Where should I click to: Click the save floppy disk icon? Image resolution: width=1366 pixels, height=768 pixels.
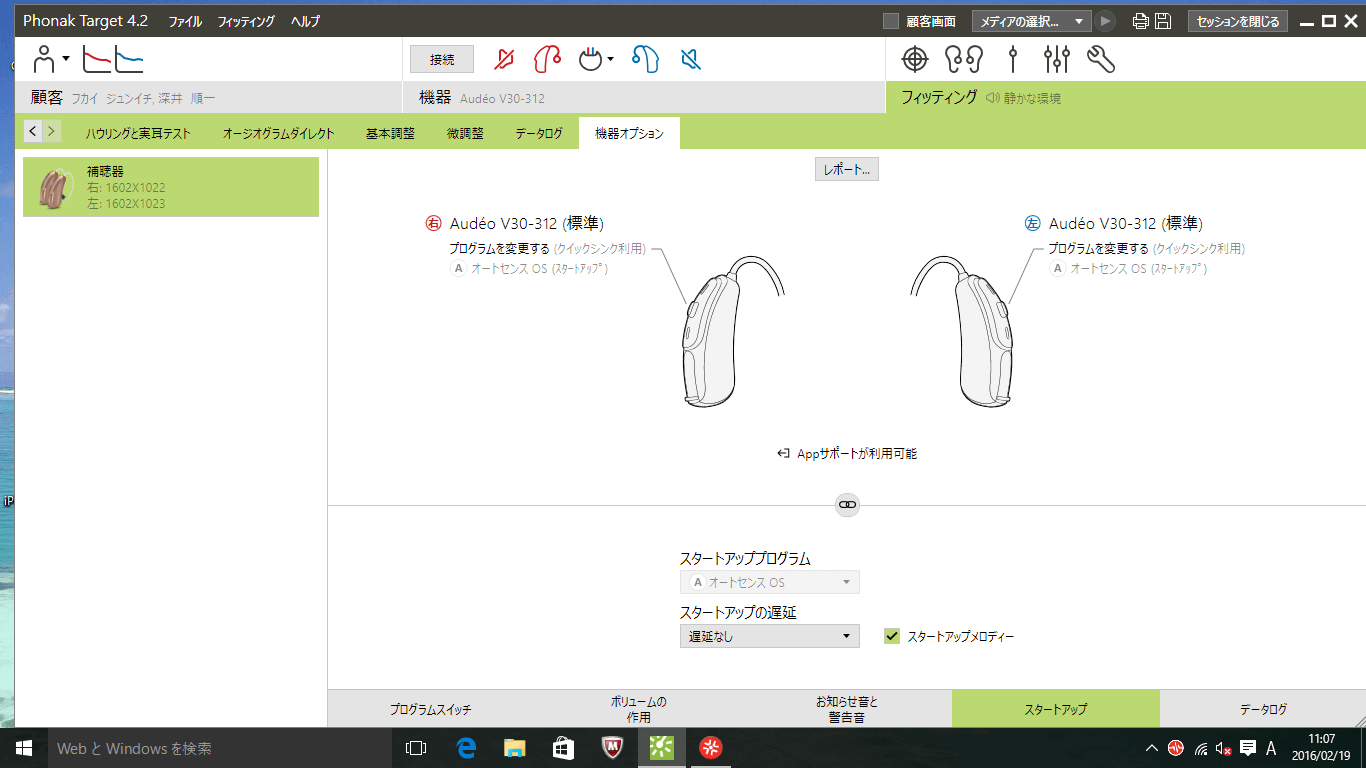[x=1163, y=21]
